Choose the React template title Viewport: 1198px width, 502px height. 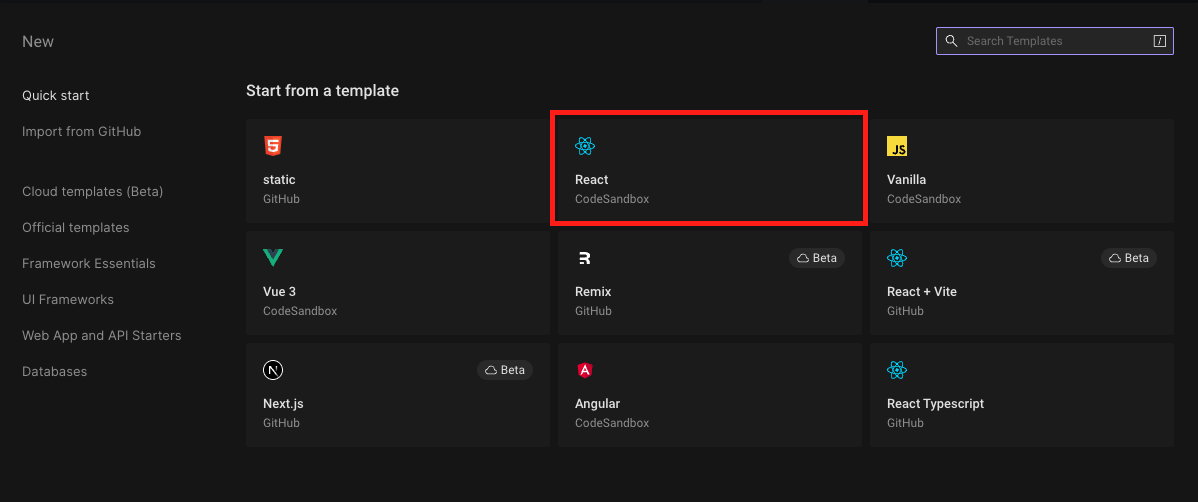(x=592, y=180)
